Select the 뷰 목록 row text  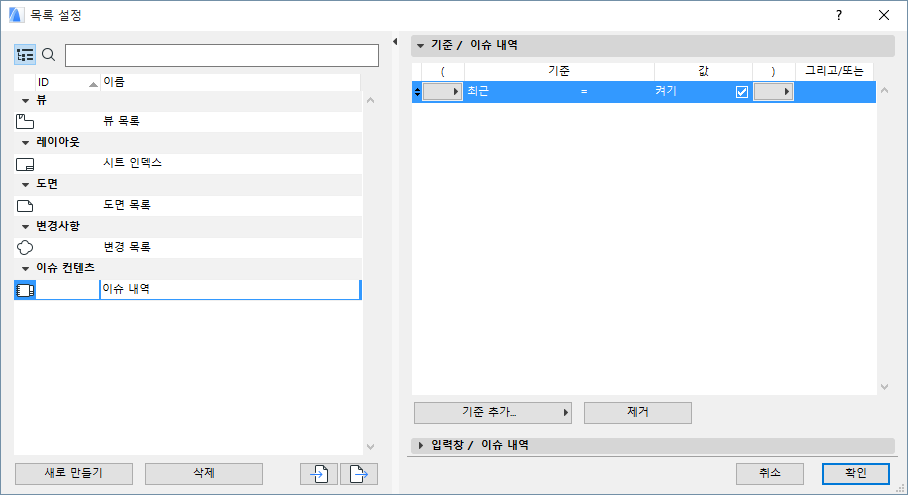pos(121,121)
